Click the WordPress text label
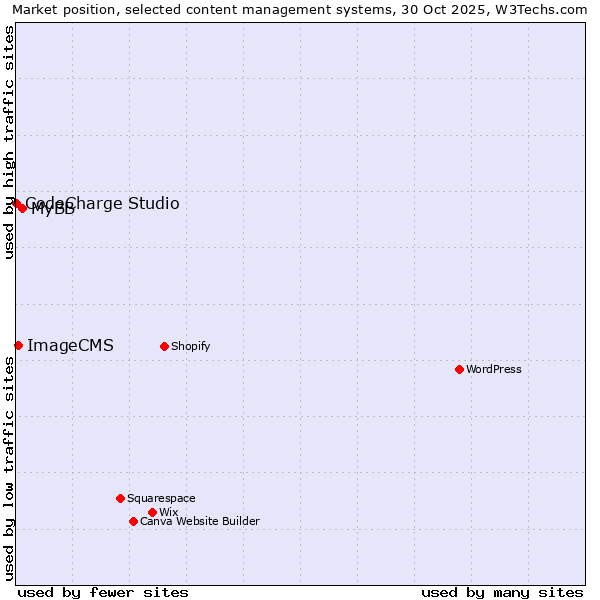 pos(494,369)
